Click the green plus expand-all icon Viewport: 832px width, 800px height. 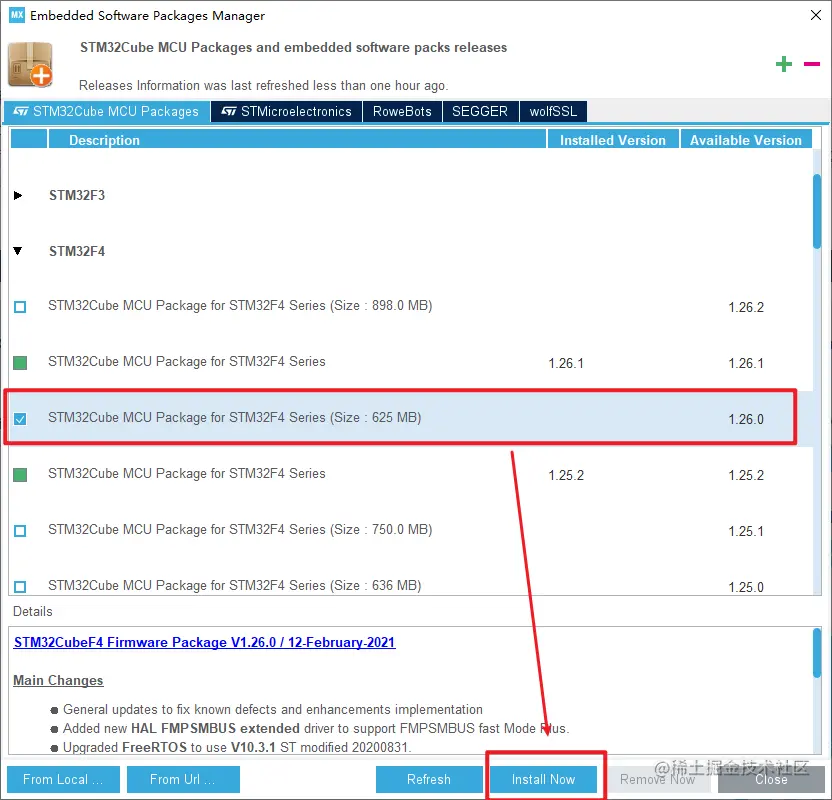coord(784,64)
